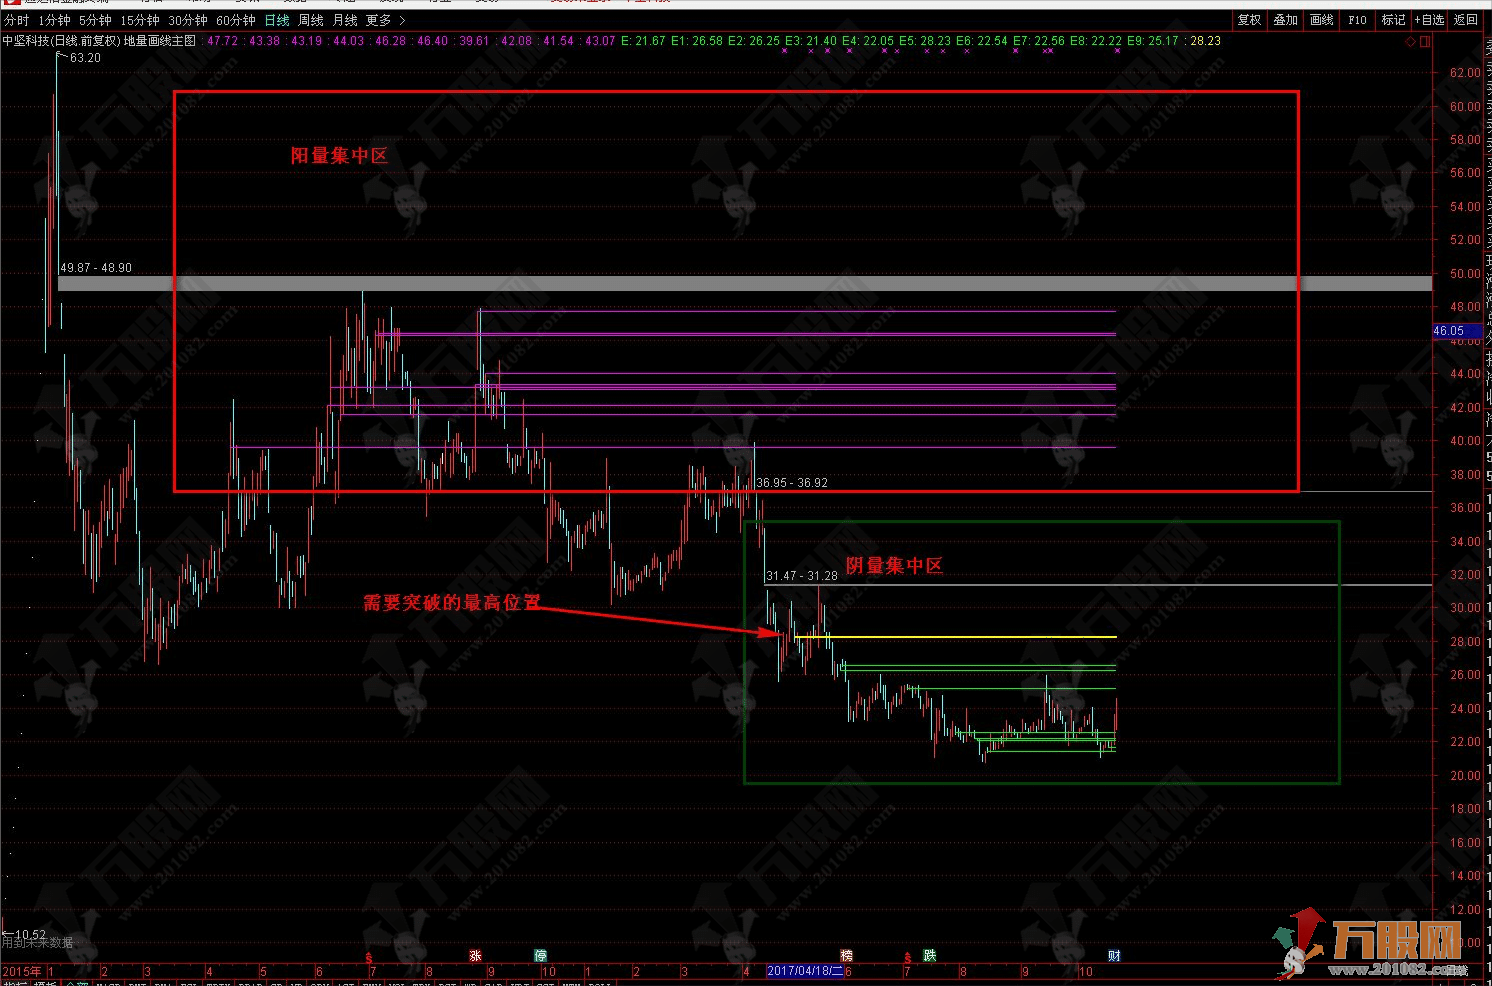Image resolution: width=1492 pixels, height=986 pixels.
Task: Click the red $ marker next to 跌
Action: point(907,958)
